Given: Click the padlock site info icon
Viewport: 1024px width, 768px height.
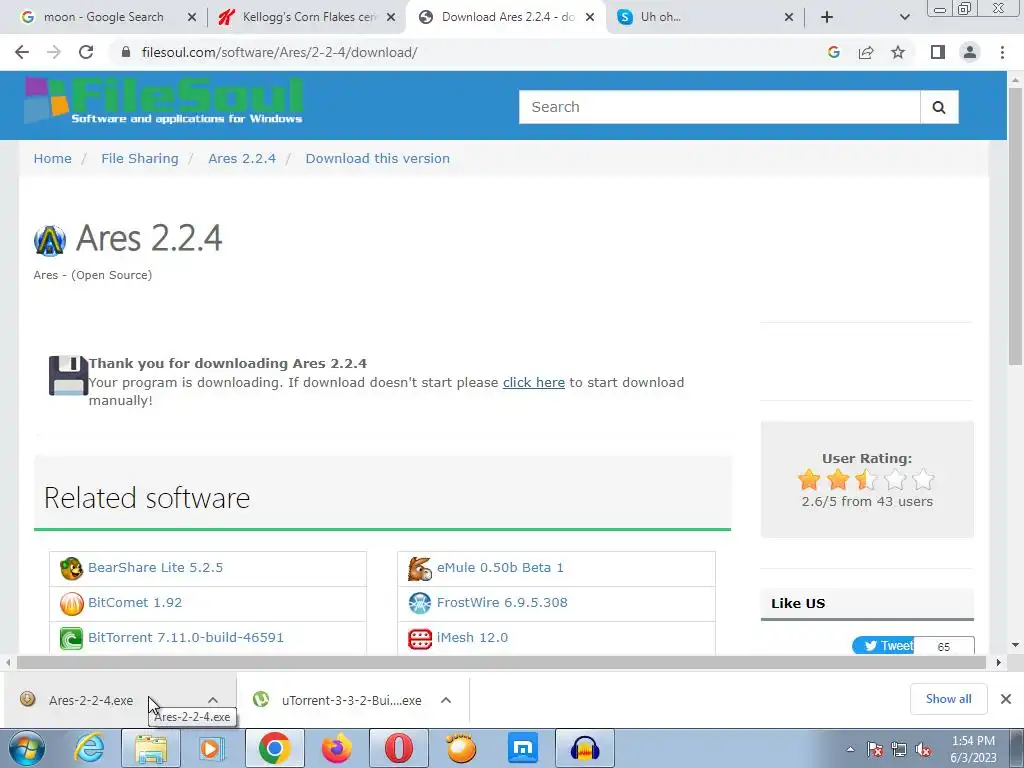Looking at the screenshot, I should (x=126, y=52).
